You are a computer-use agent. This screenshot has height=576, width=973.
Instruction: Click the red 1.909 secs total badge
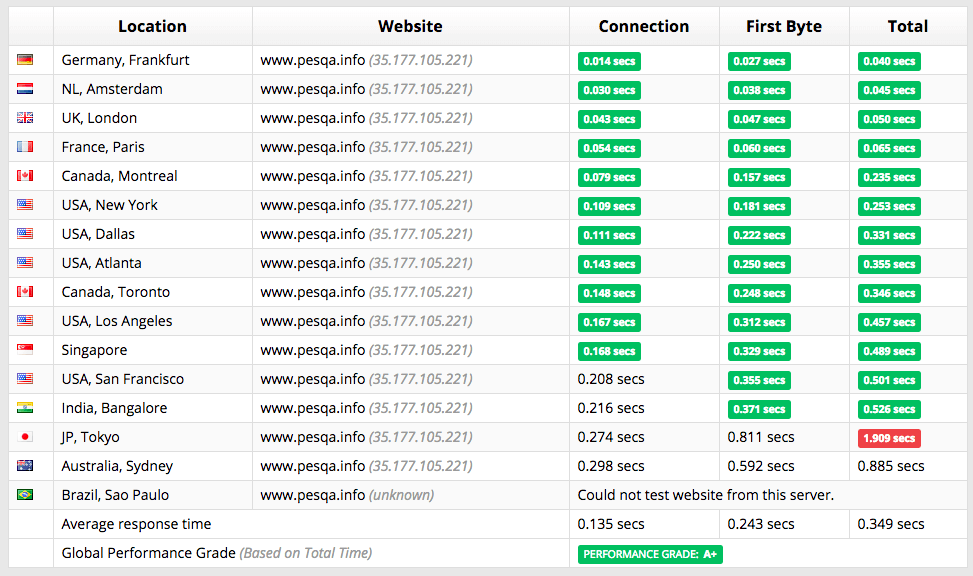pos(889,438)
